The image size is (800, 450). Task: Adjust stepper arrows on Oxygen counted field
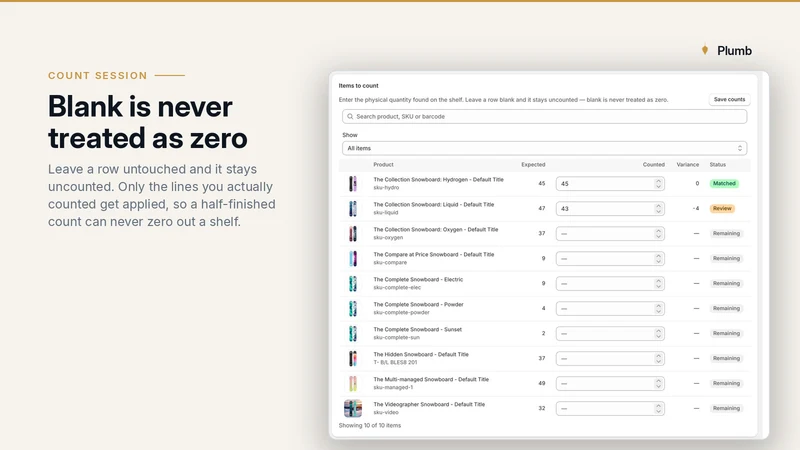(x=658, y=234)
